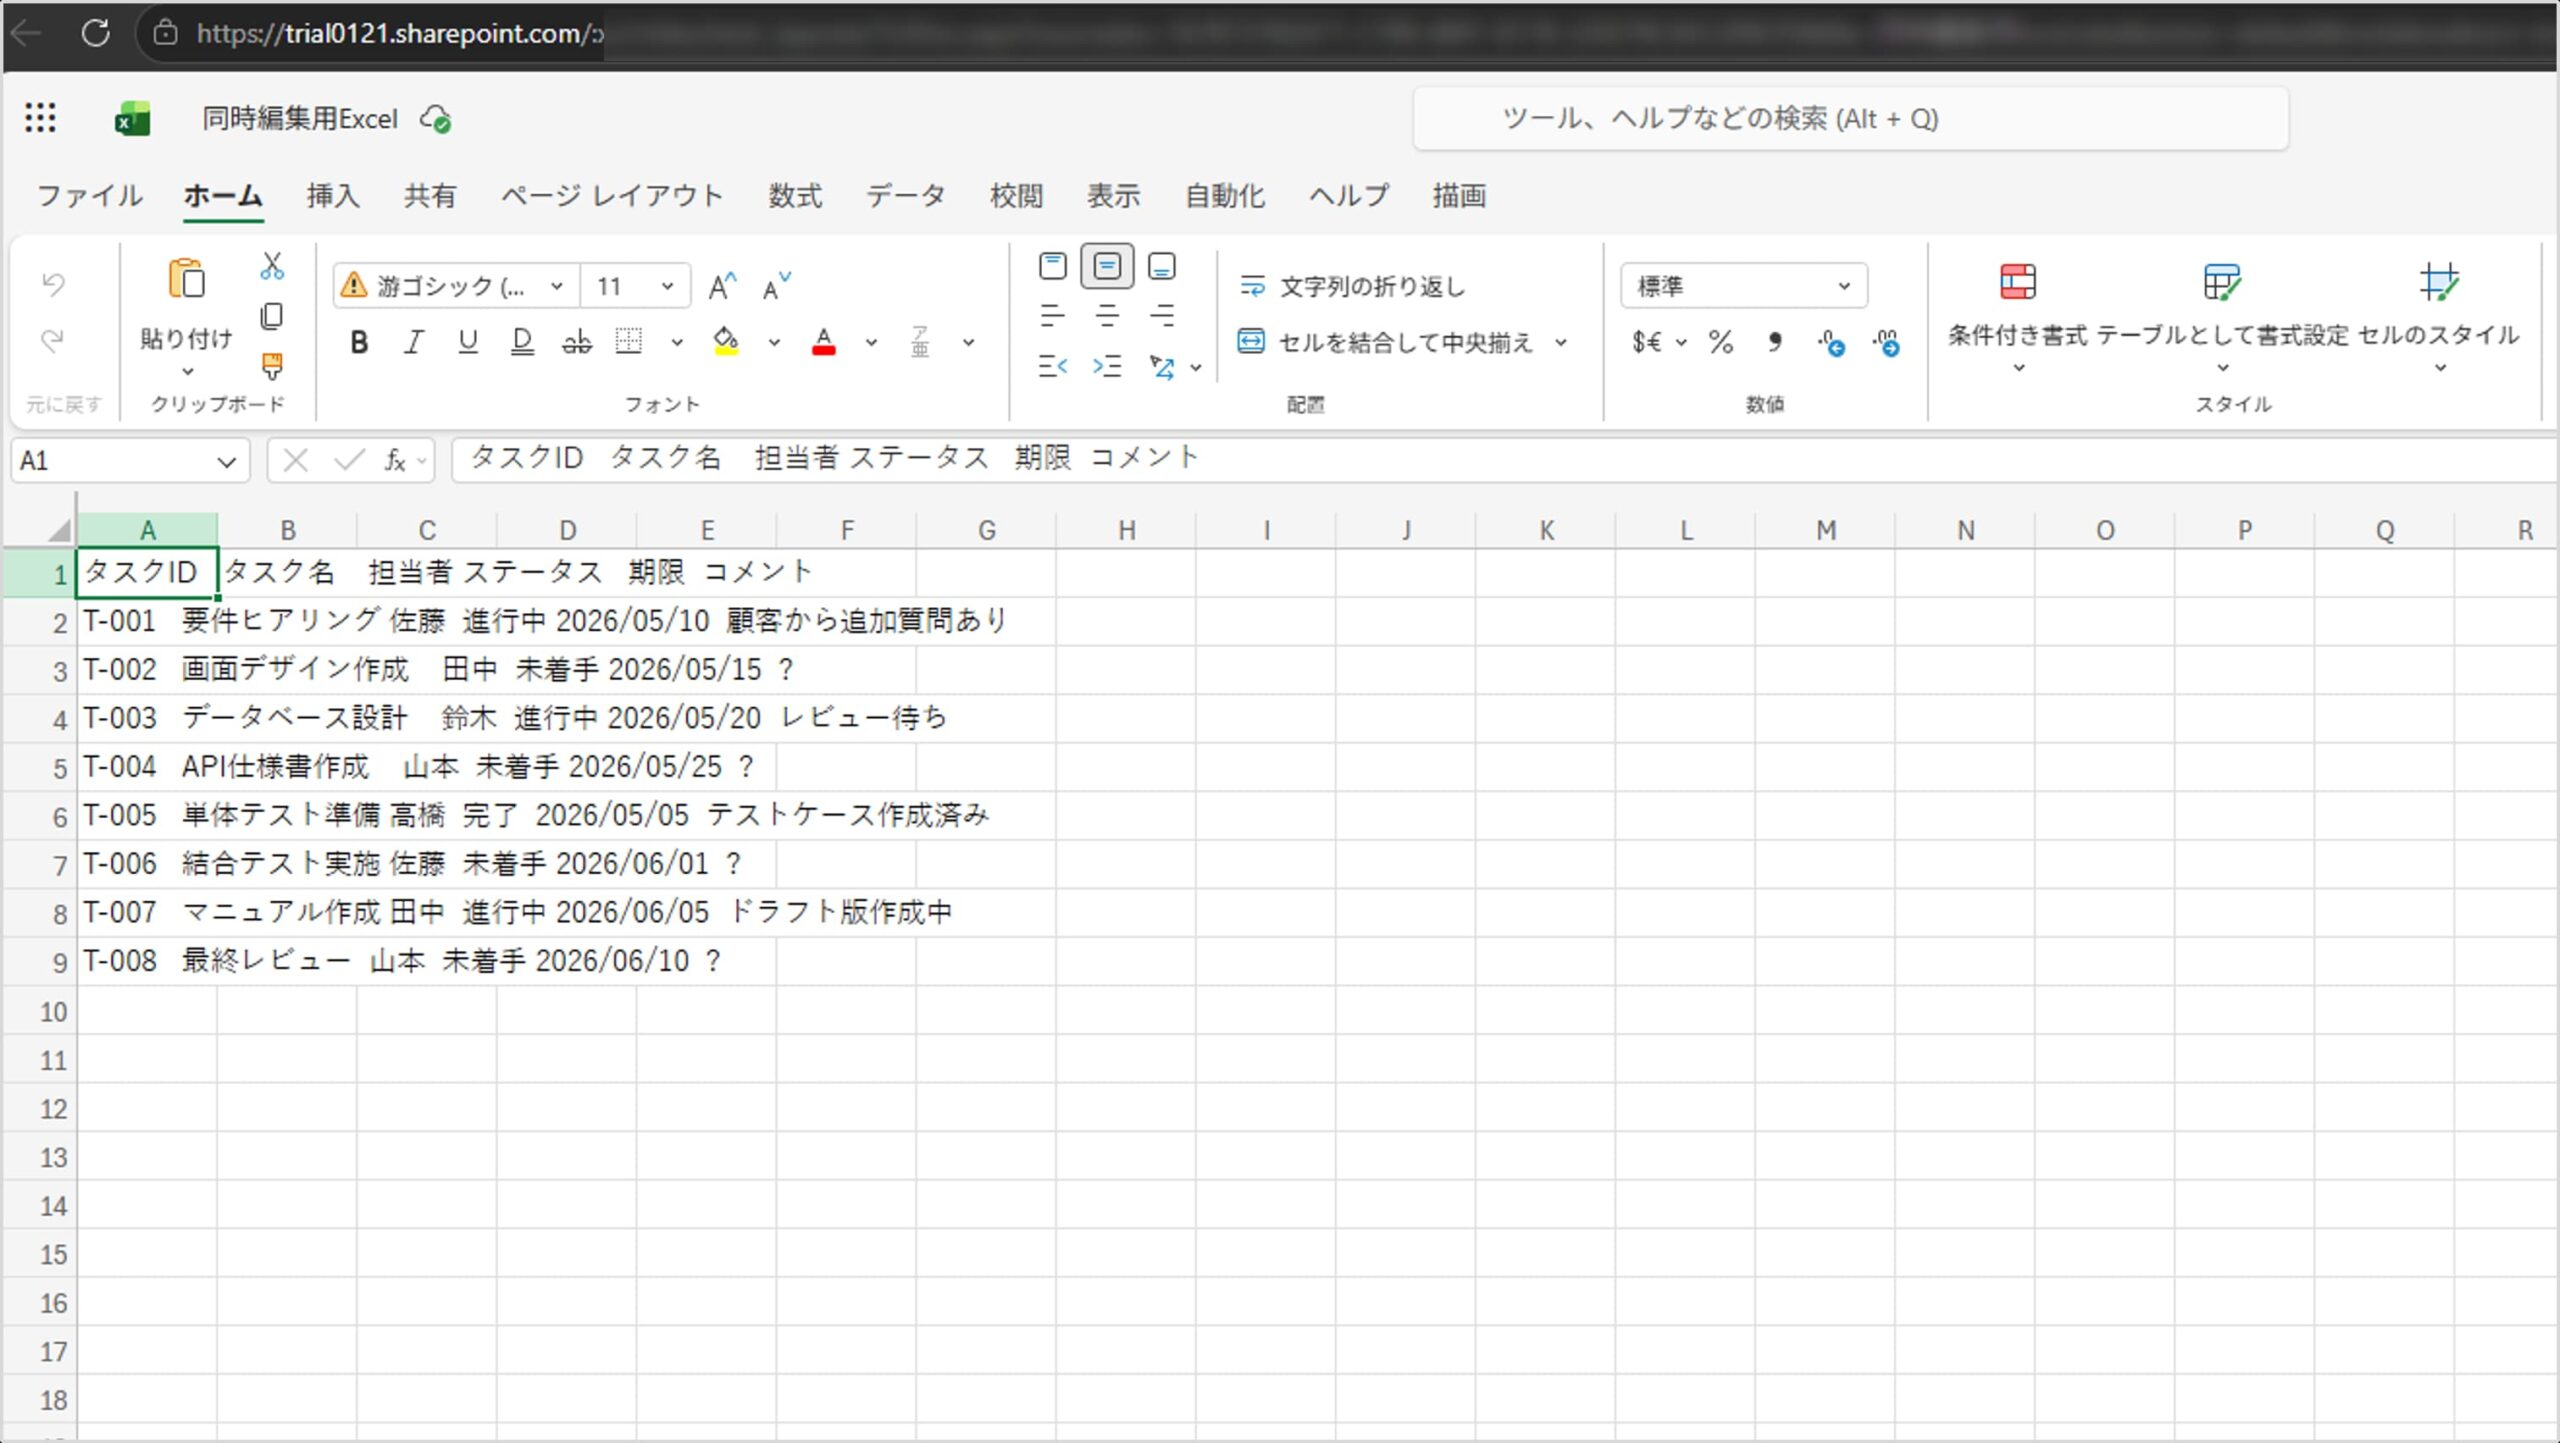Screen dimensions: 2560x1443
Task: Open the app launcher waffle icon
Action: (x=40, y=118)
